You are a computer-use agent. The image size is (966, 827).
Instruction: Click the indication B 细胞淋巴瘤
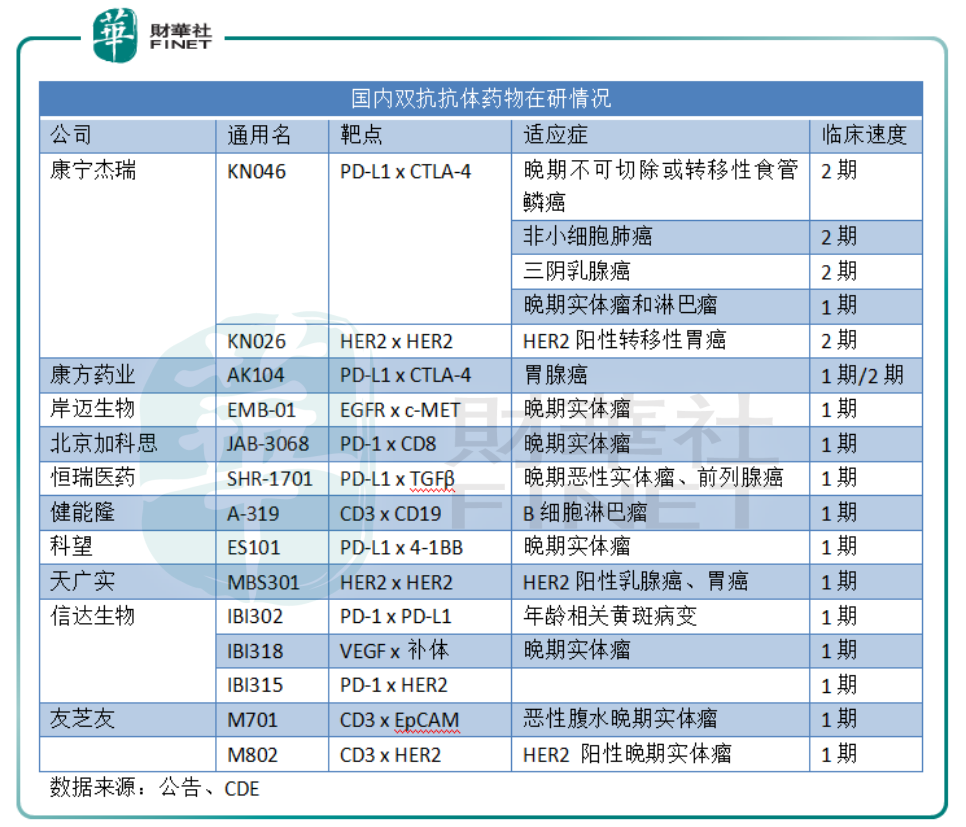pyautogui.click(x=585, y=513)
